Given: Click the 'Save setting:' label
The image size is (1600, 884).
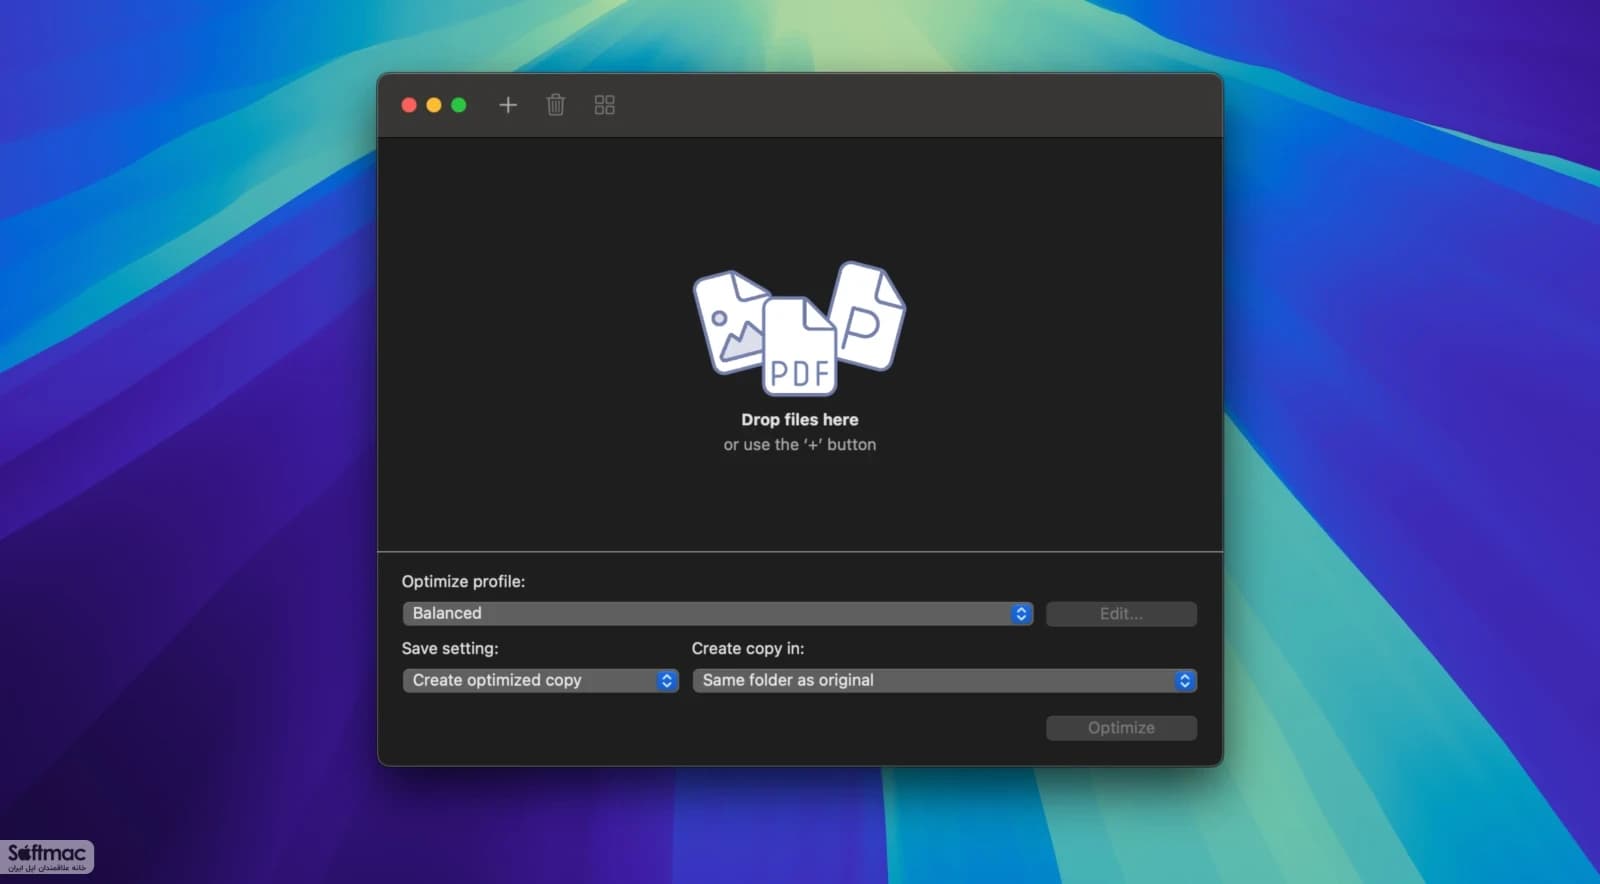Looking at the screenshot, I should point(450,648).
